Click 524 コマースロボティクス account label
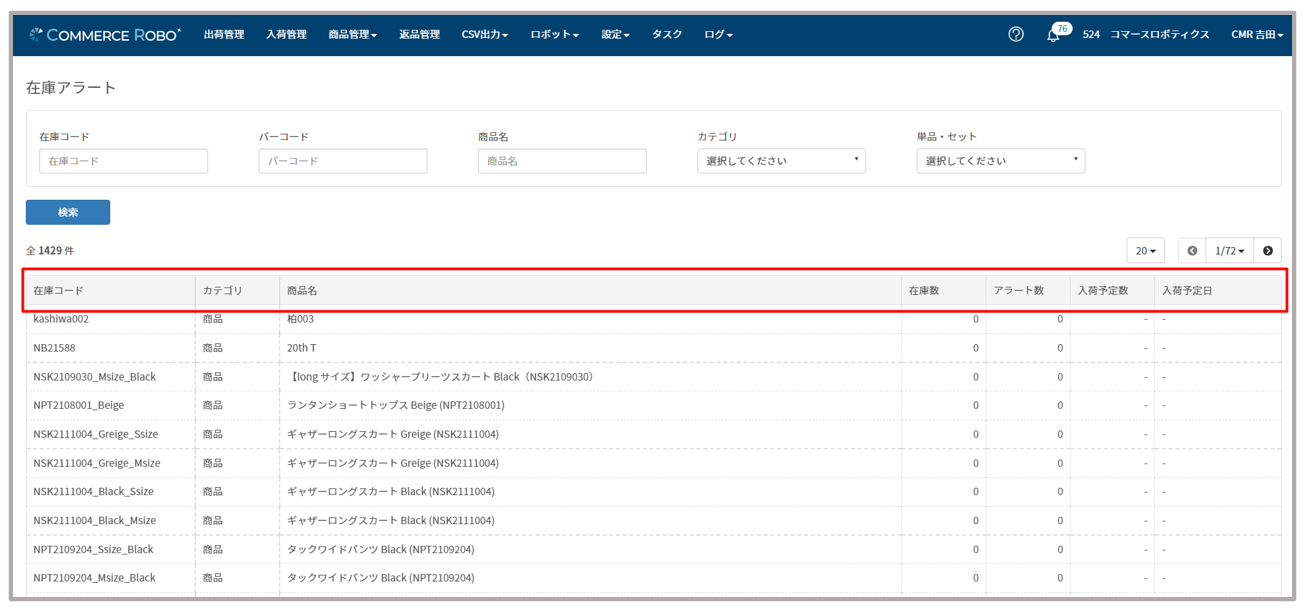This screenshot has width=1305, height=610. click(1146, 34)
